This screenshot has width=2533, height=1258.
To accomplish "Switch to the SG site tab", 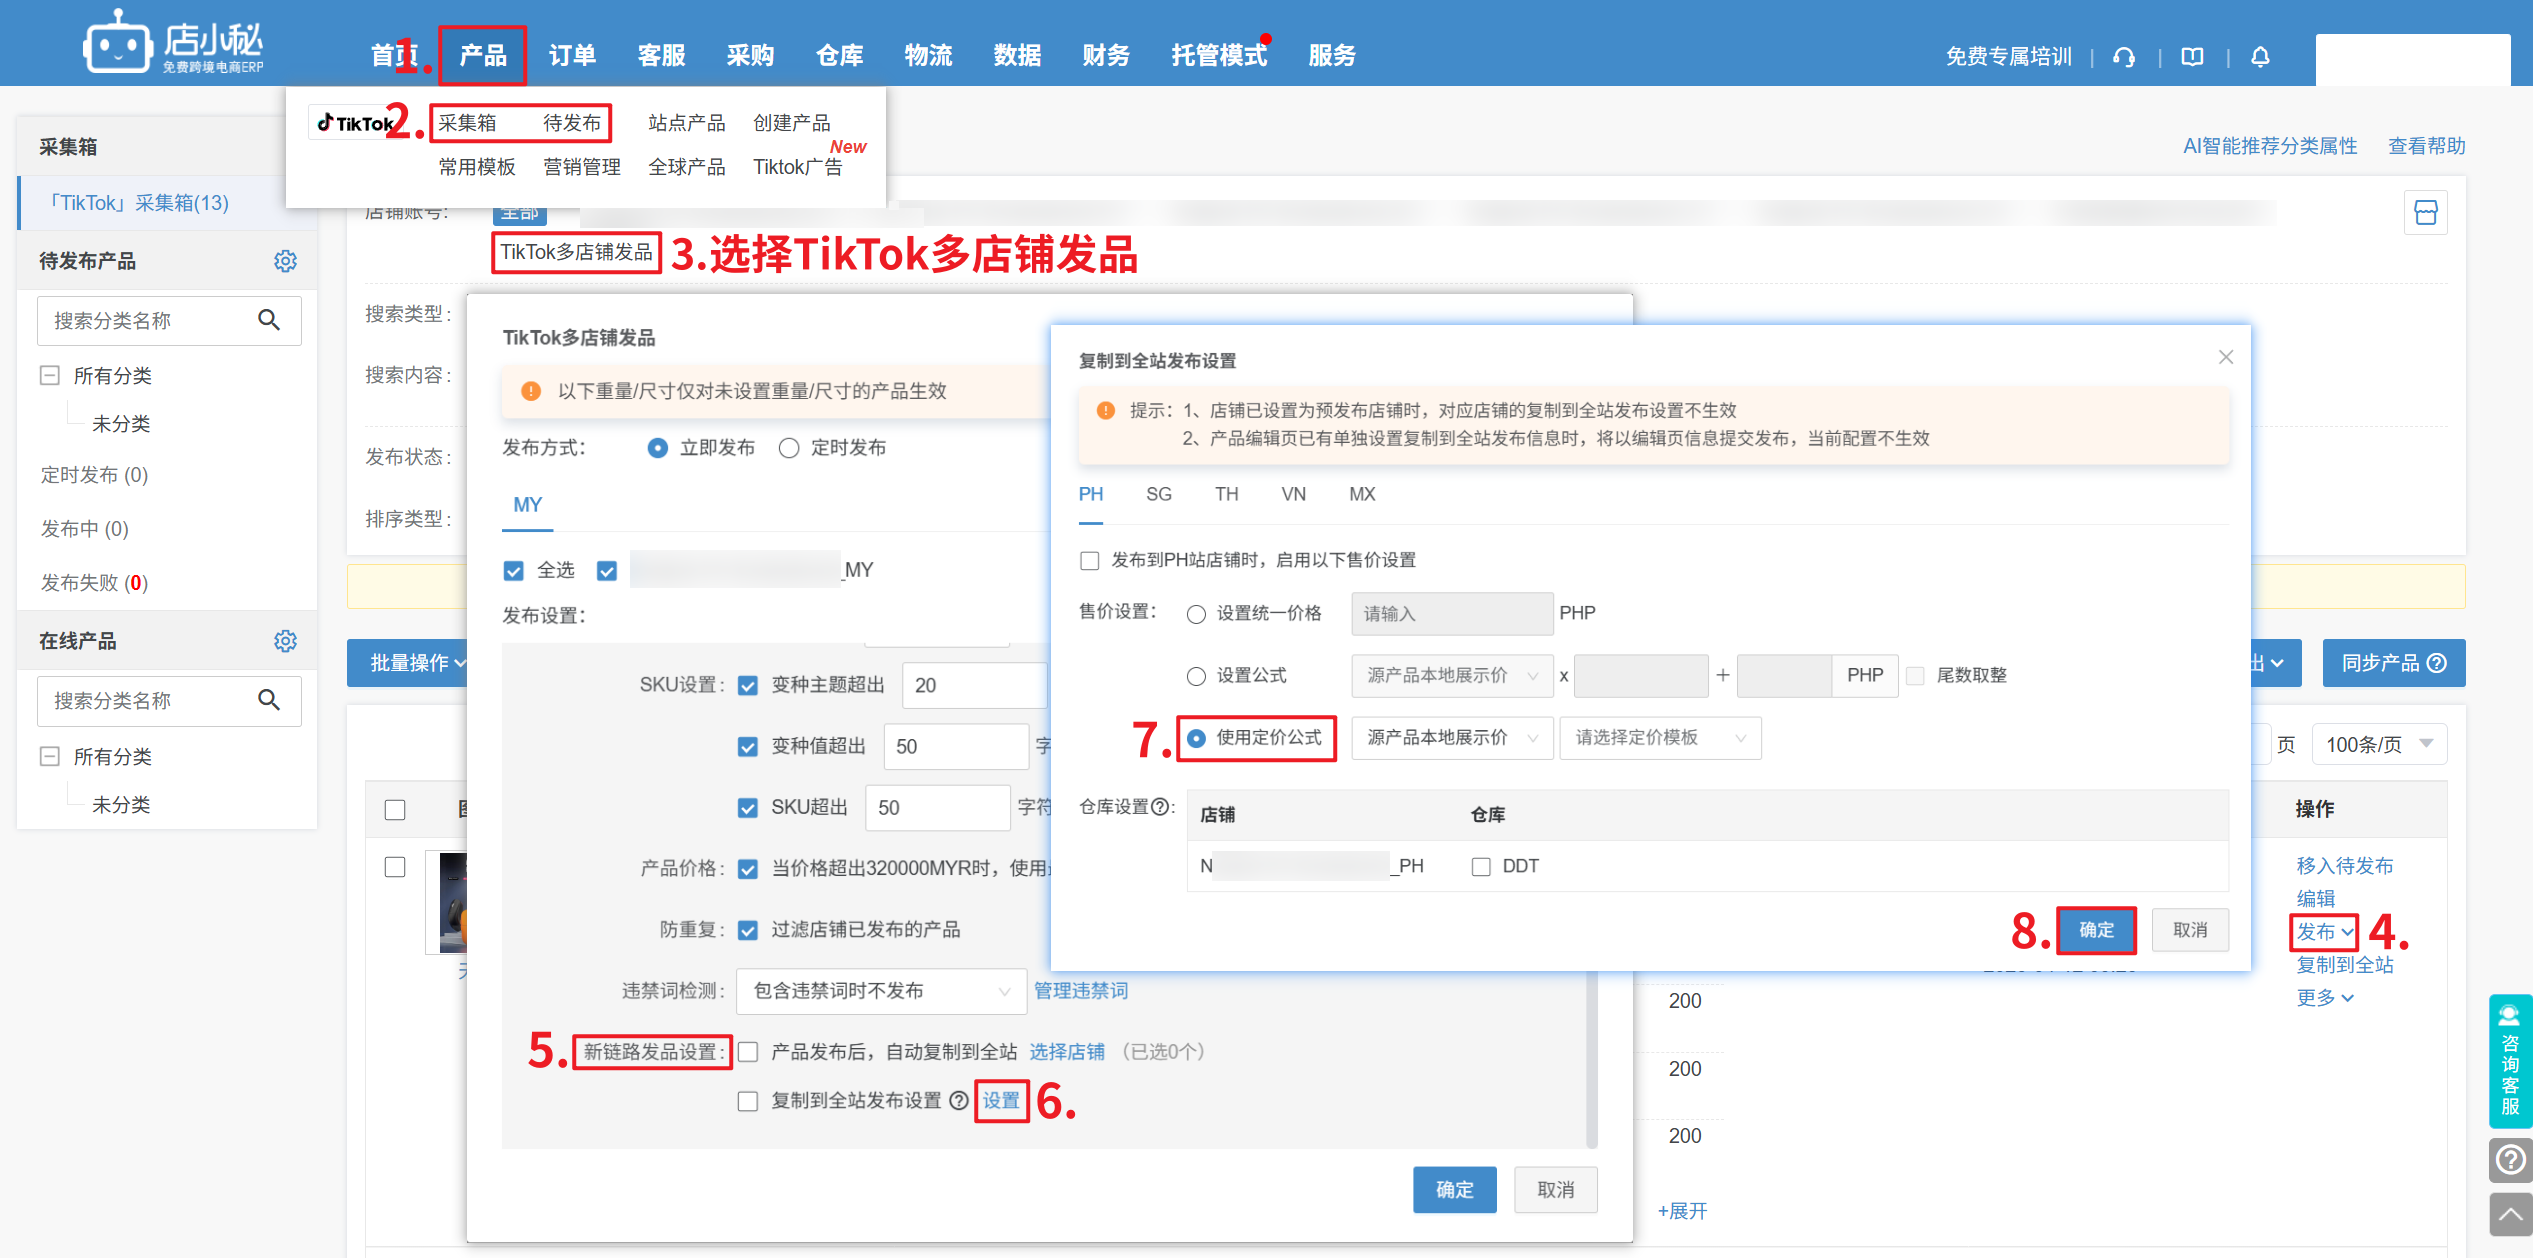I will [1158, 494].
